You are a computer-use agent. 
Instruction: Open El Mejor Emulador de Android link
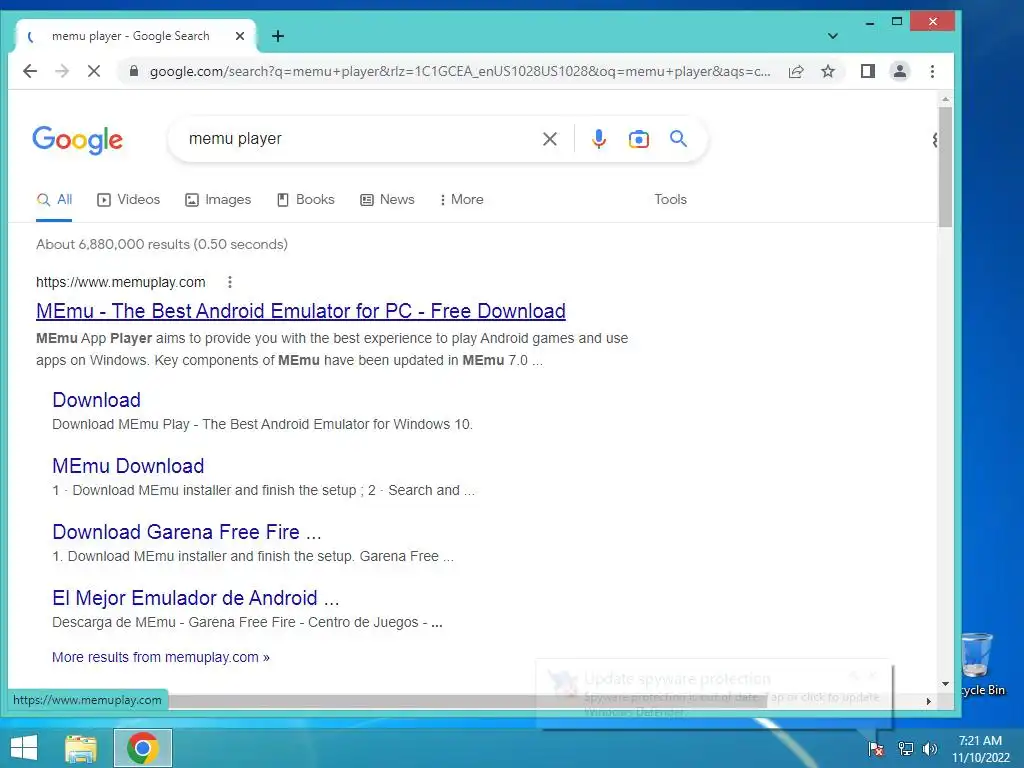pos(196,598)
